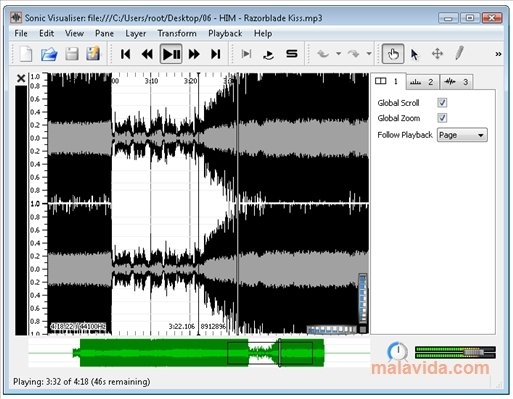Open the Playback menu
The width and height of the screenshot is (513, 399).
(225, 33)
